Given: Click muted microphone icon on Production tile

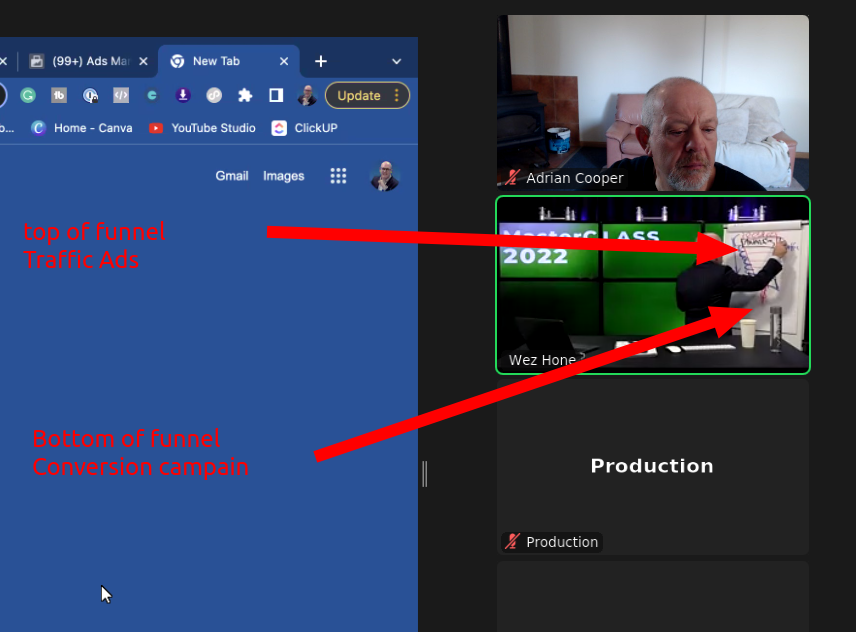Looking at the screenshot, I should [513, 542].
